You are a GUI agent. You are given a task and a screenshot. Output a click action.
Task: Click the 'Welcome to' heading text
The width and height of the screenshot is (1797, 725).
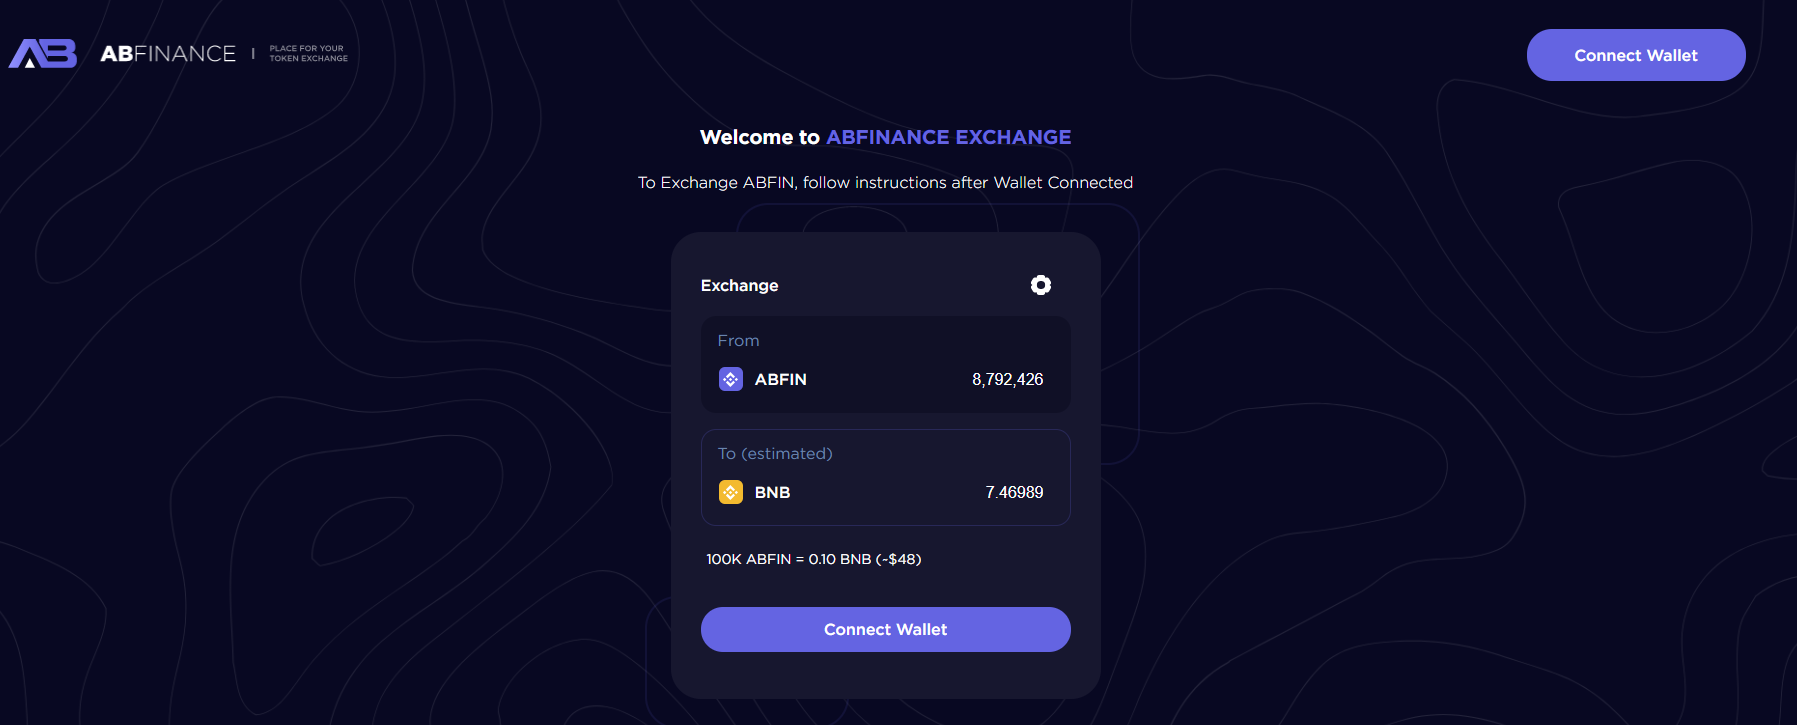pyautogui.click(x=759, y=137)
